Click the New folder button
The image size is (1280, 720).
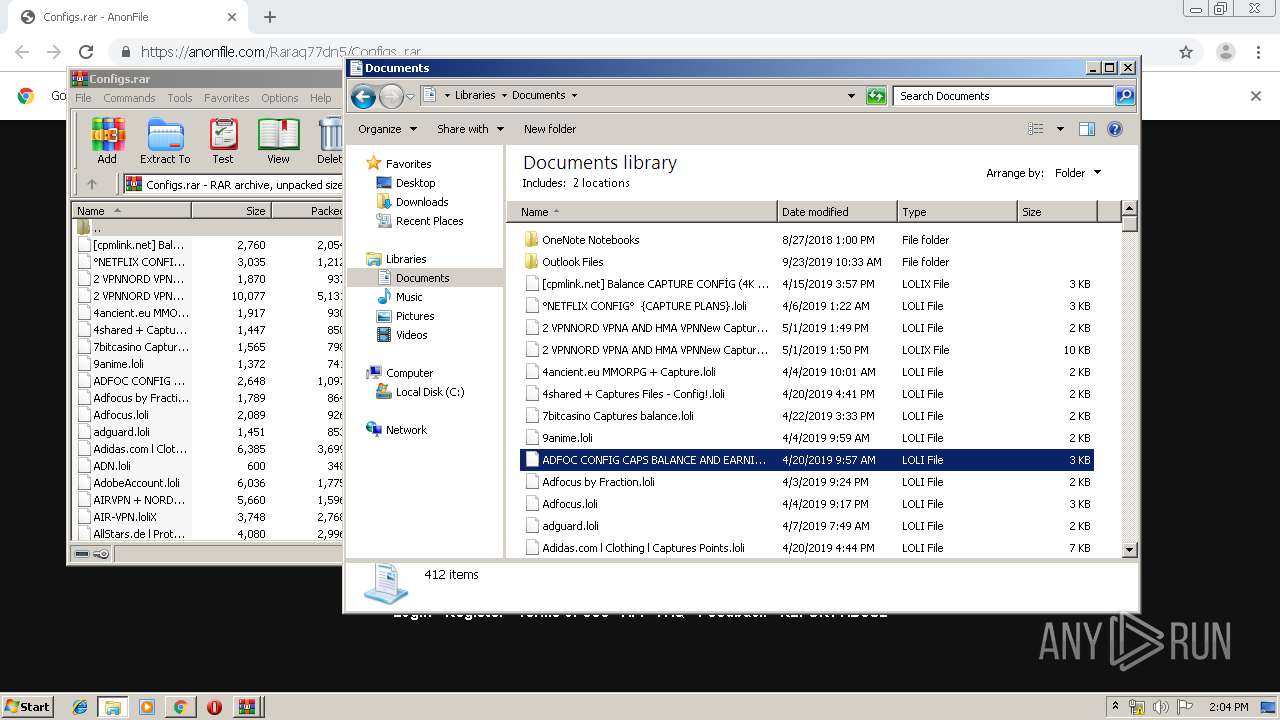click(x=550, y=129)
